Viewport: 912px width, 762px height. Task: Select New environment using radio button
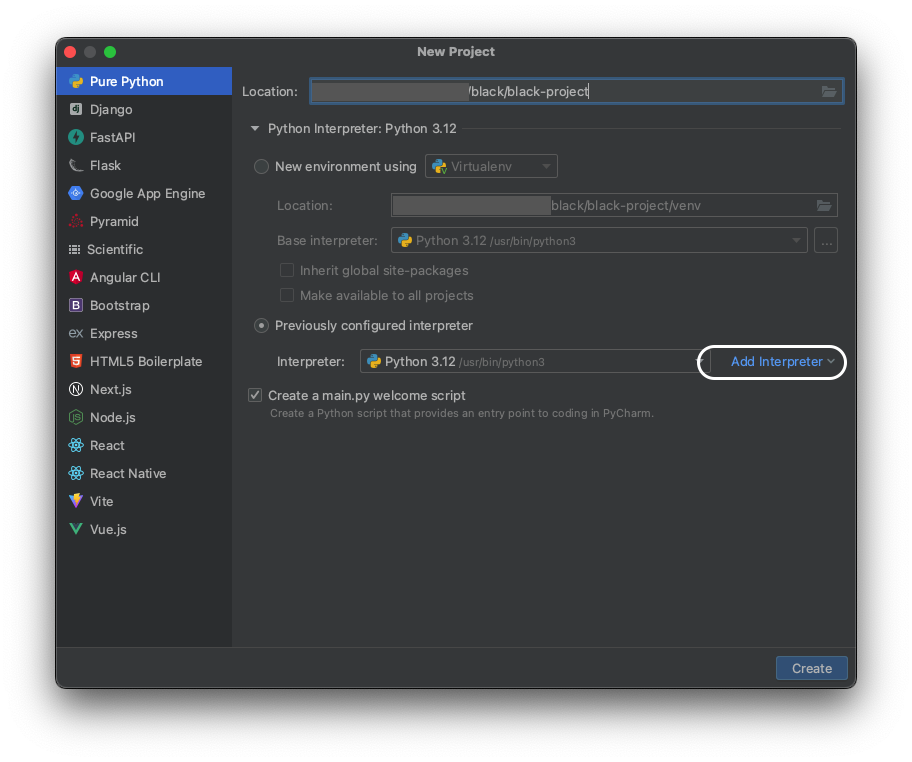tap(261, 166)
